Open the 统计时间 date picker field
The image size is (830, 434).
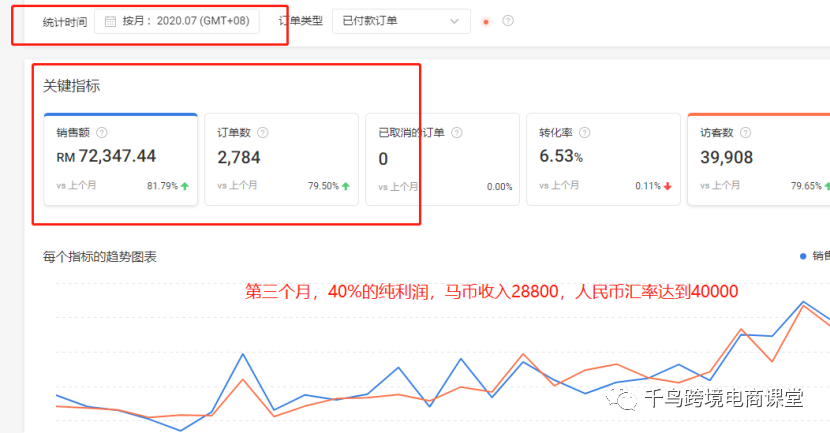coord(177,21)
